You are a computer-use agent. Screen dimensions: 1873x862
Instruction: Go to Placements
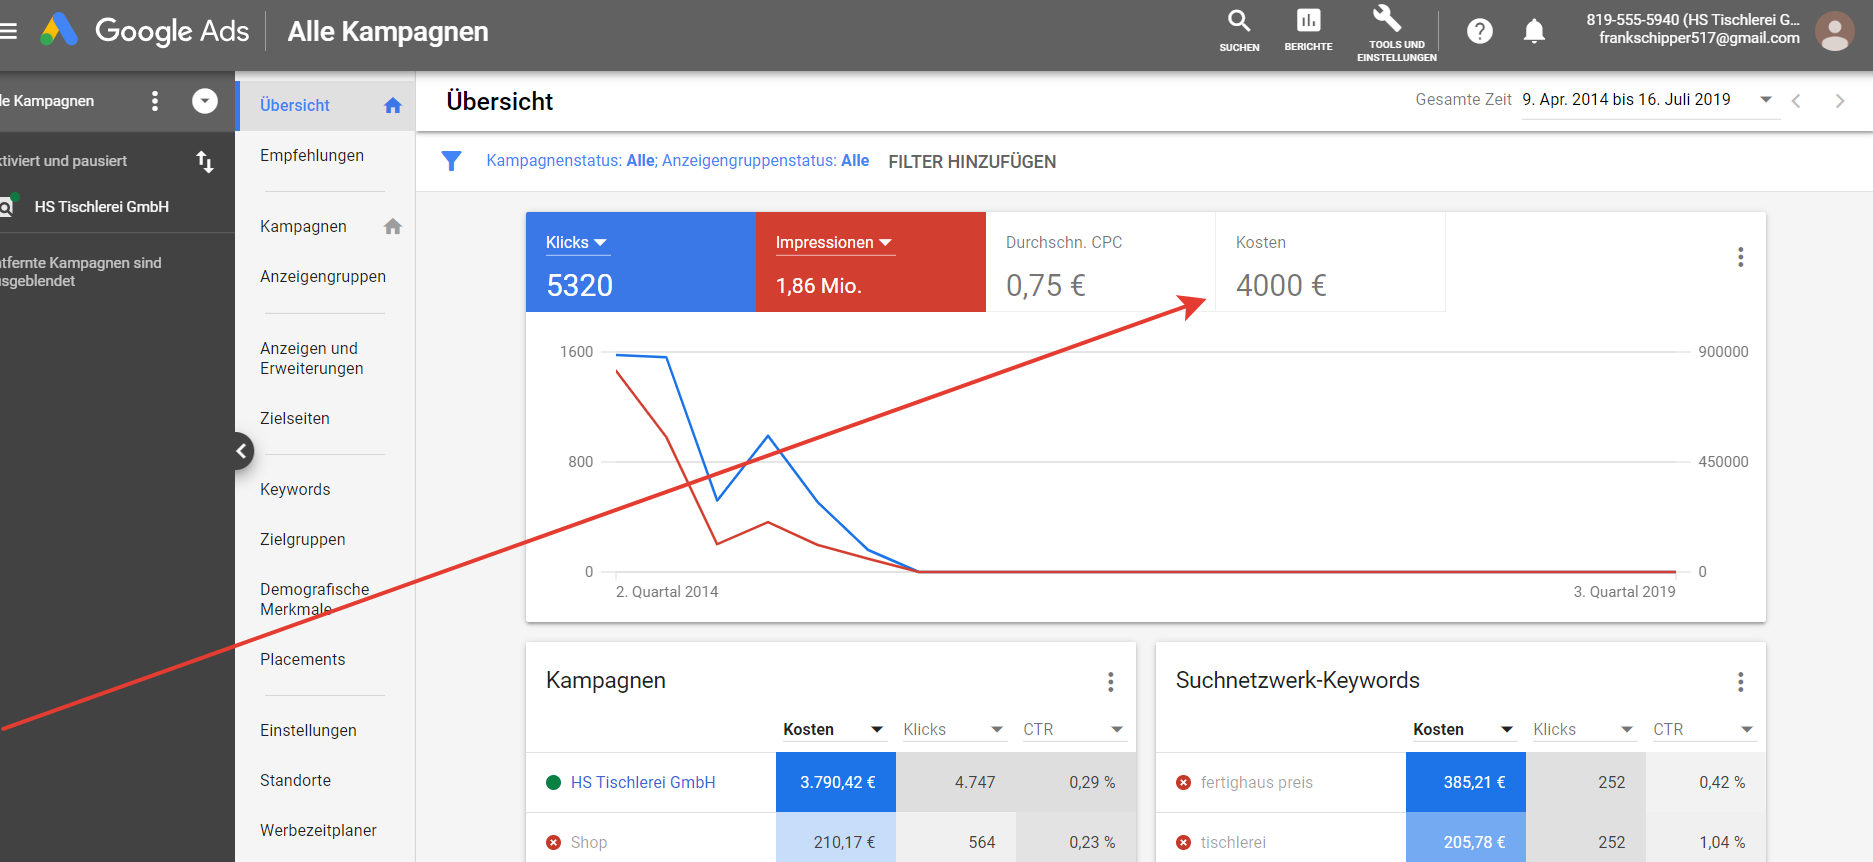pos(303,660)
